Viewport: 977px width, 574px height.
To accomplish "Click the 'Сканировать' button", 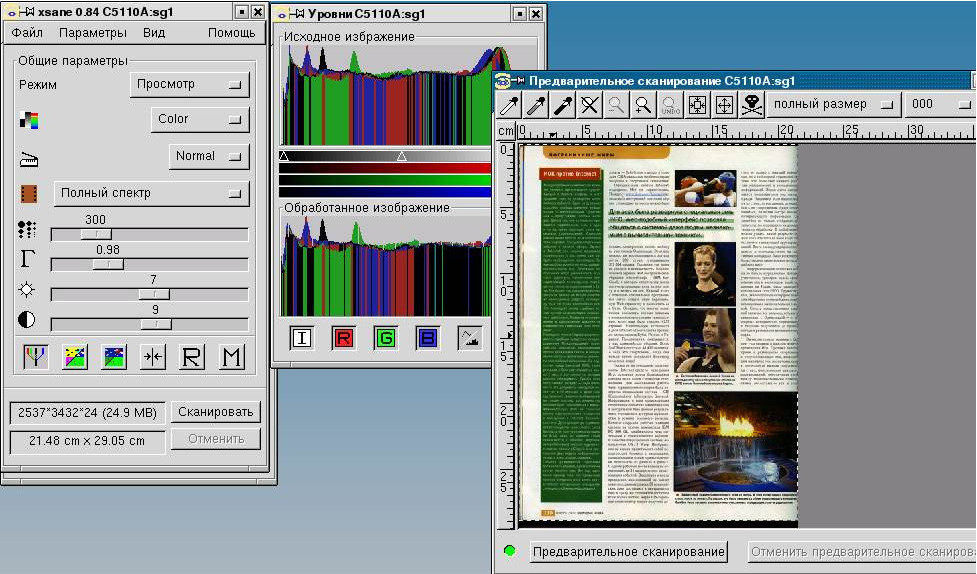I will (x=215, y=412).
